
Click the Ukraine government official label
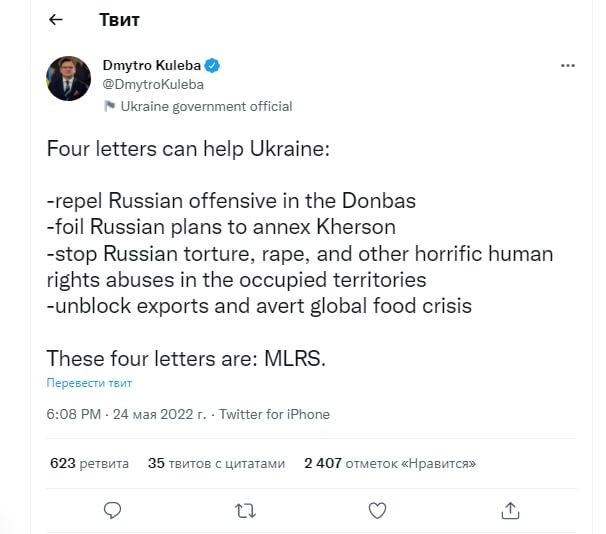(x=206, y=107)
